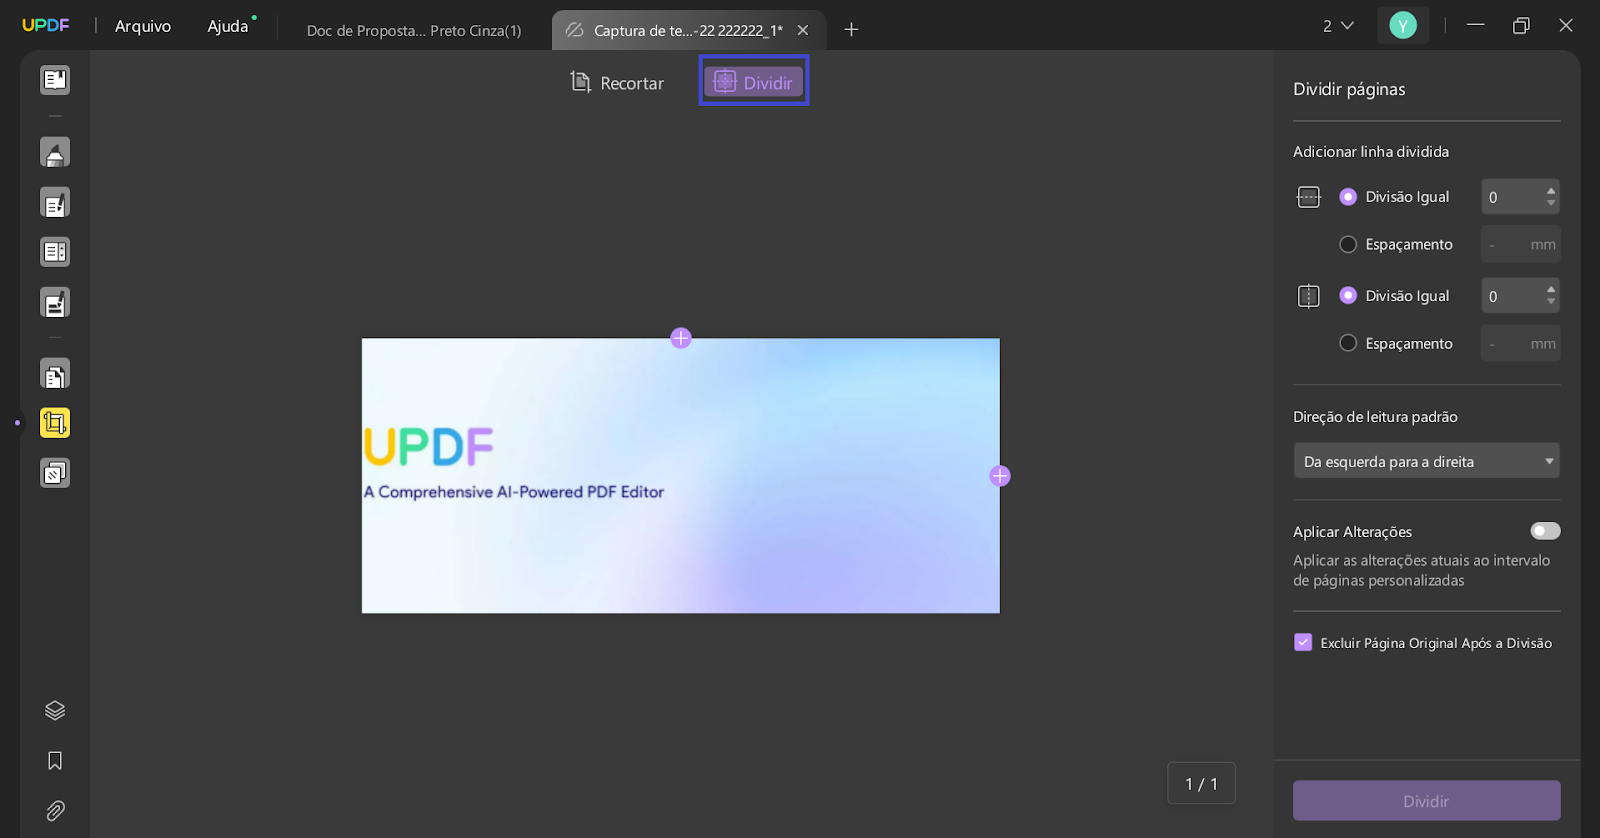Click the Direção de leitura padrão label
1600x838 pixels.
point(1375,417)
